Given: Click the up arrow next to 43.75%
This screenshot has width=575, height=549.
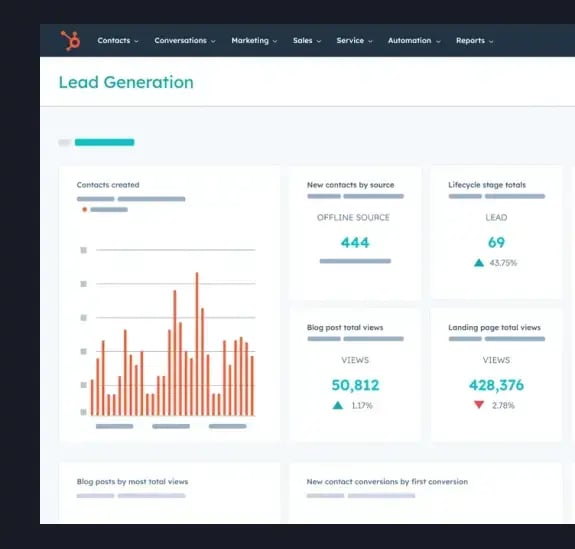Looking at the screenshot, I should 479,263.
